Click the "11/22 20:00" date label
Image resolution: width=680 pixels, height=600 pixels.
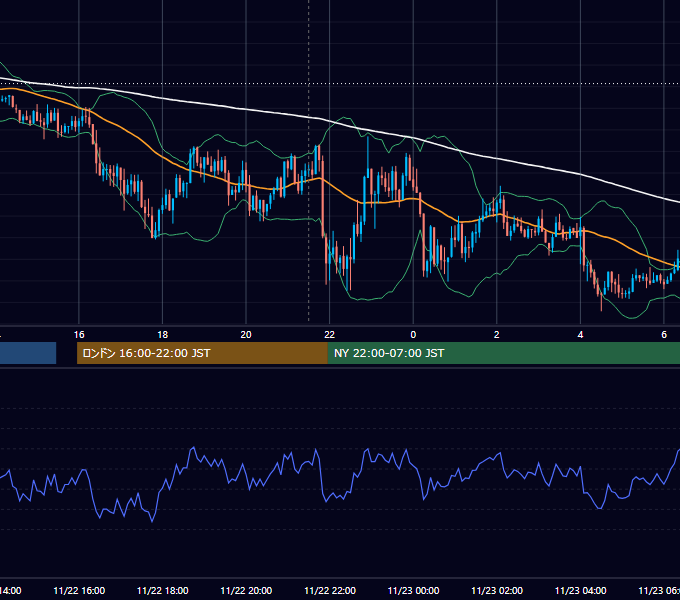(x=246, y=590)
